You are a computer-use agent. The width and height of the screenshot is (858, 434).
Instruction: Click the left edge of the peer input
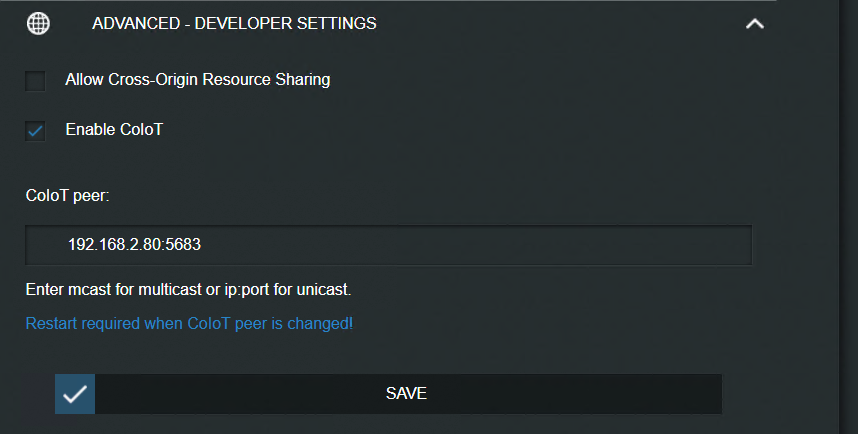[x=40, y=245]
